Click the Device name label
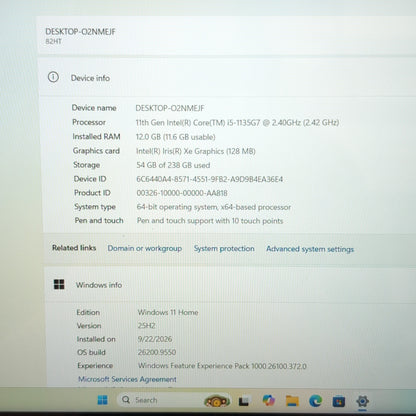 [x=94, y=108]
